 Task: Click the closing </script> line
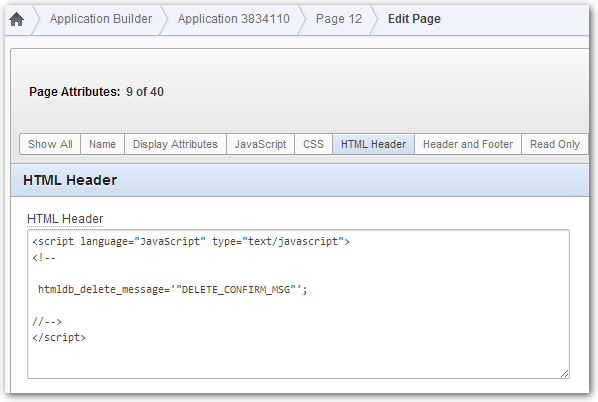[x=59, y=338]
